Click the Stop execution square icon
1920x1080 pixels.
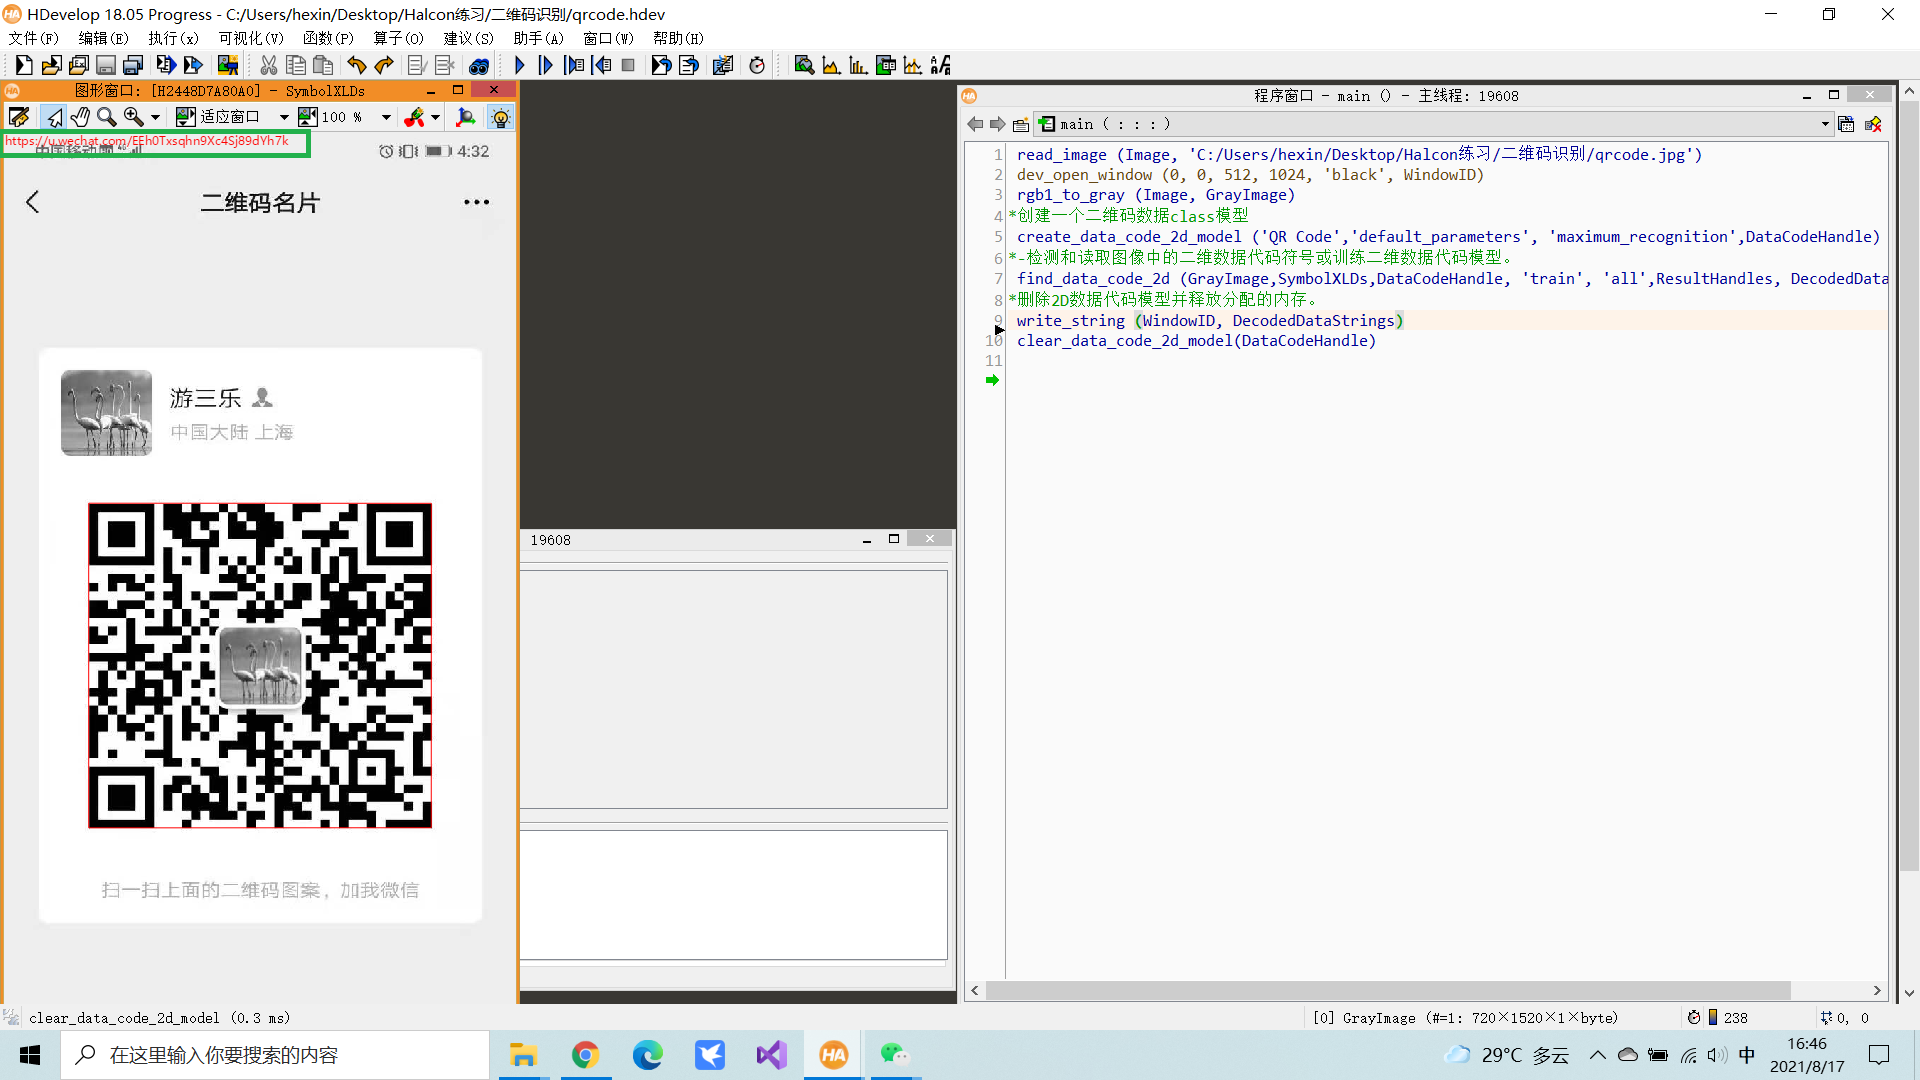(x=628, y=66)
